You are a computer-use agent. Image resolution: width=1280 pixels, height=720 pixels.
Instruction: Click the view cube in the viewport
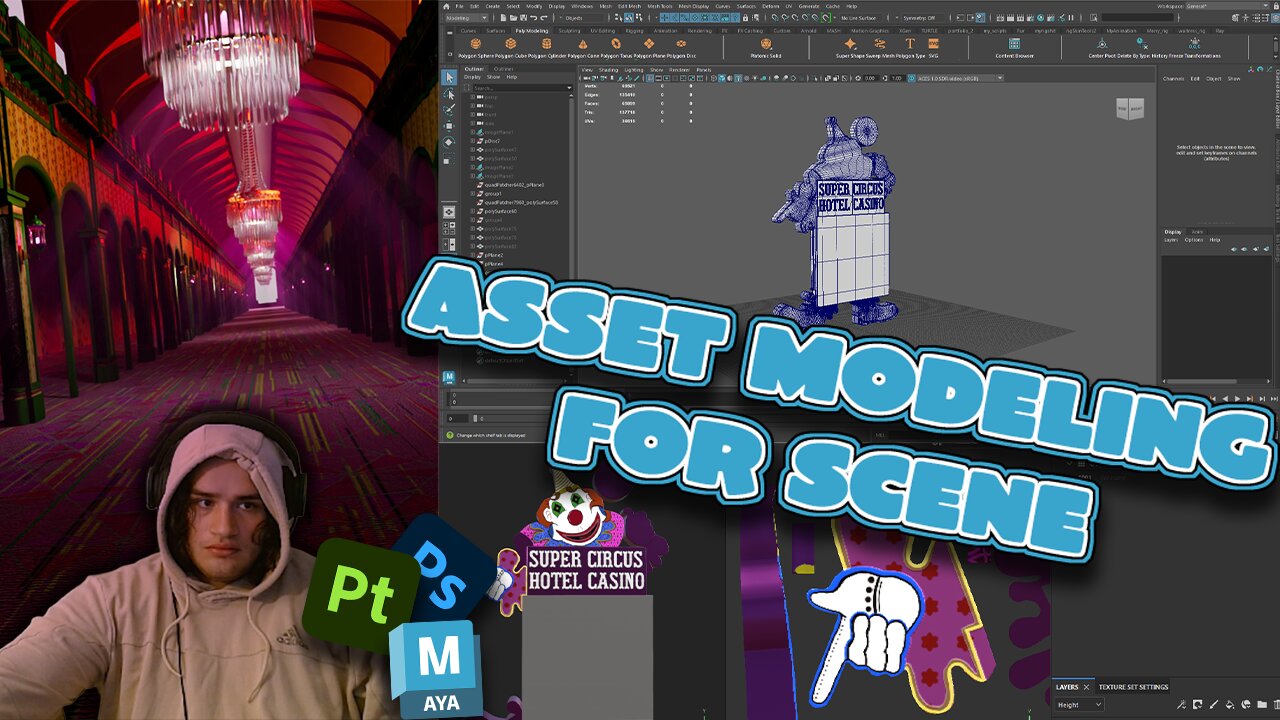(x=1129, y=108)
